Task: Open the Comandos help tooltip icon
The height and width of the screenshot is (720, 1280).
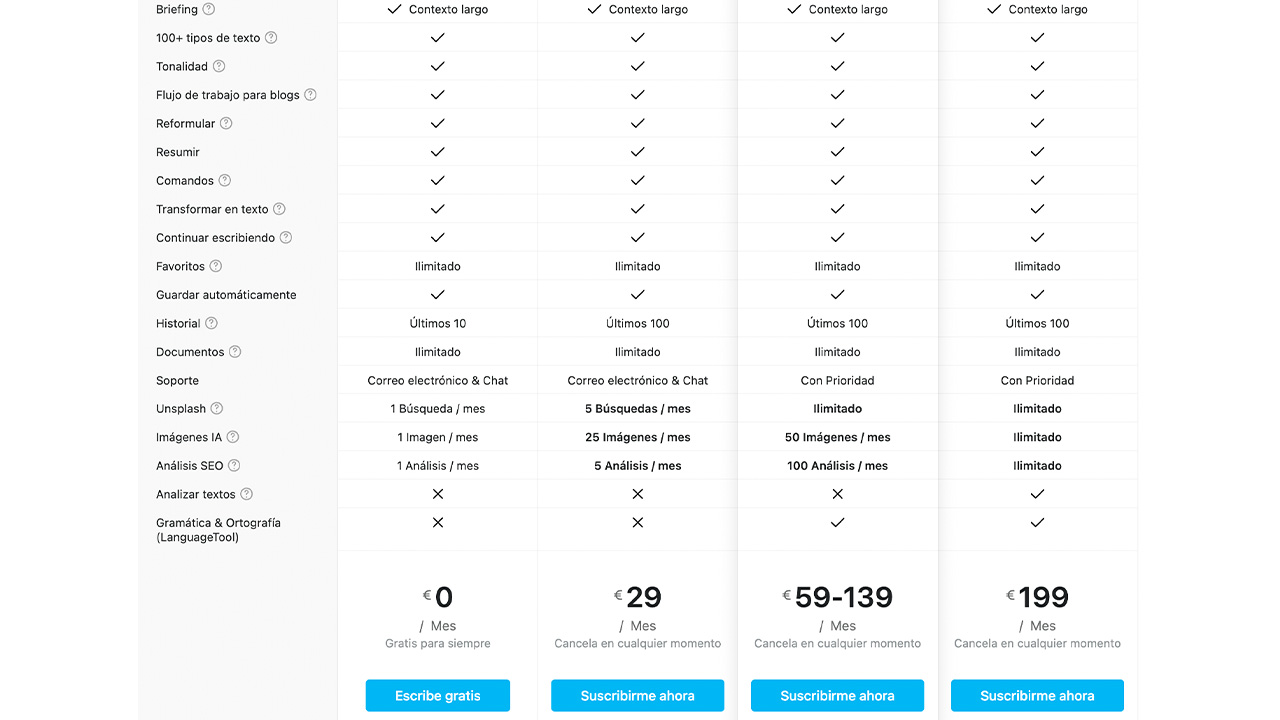Action: pos(225,180)
